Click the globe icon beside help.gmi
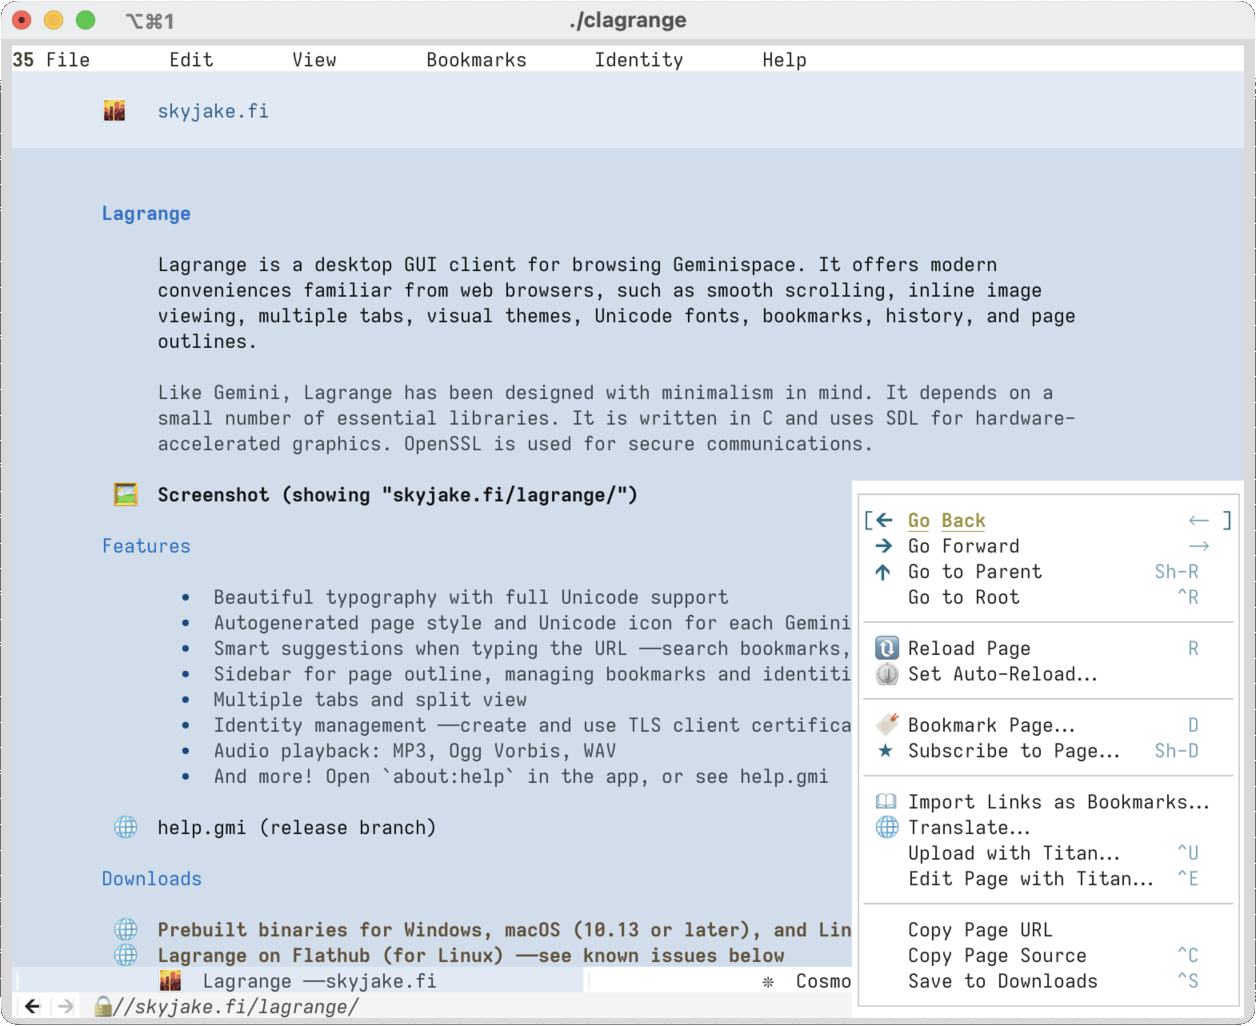 click(x=126, y=827)
